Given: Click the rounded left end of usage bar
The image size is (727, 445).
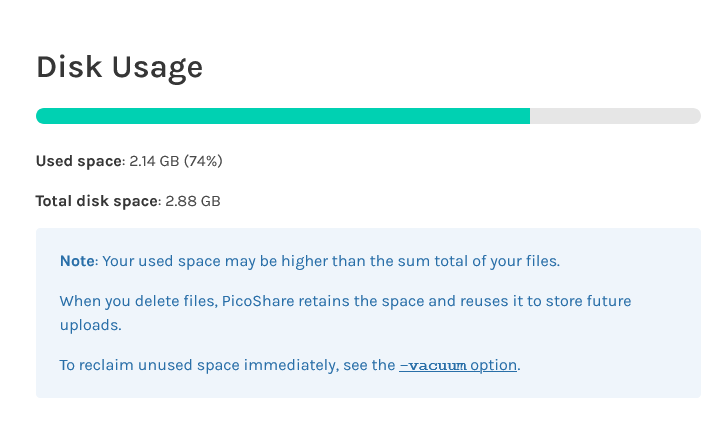Looking at the screenshot, I should [x=42, y=116].
